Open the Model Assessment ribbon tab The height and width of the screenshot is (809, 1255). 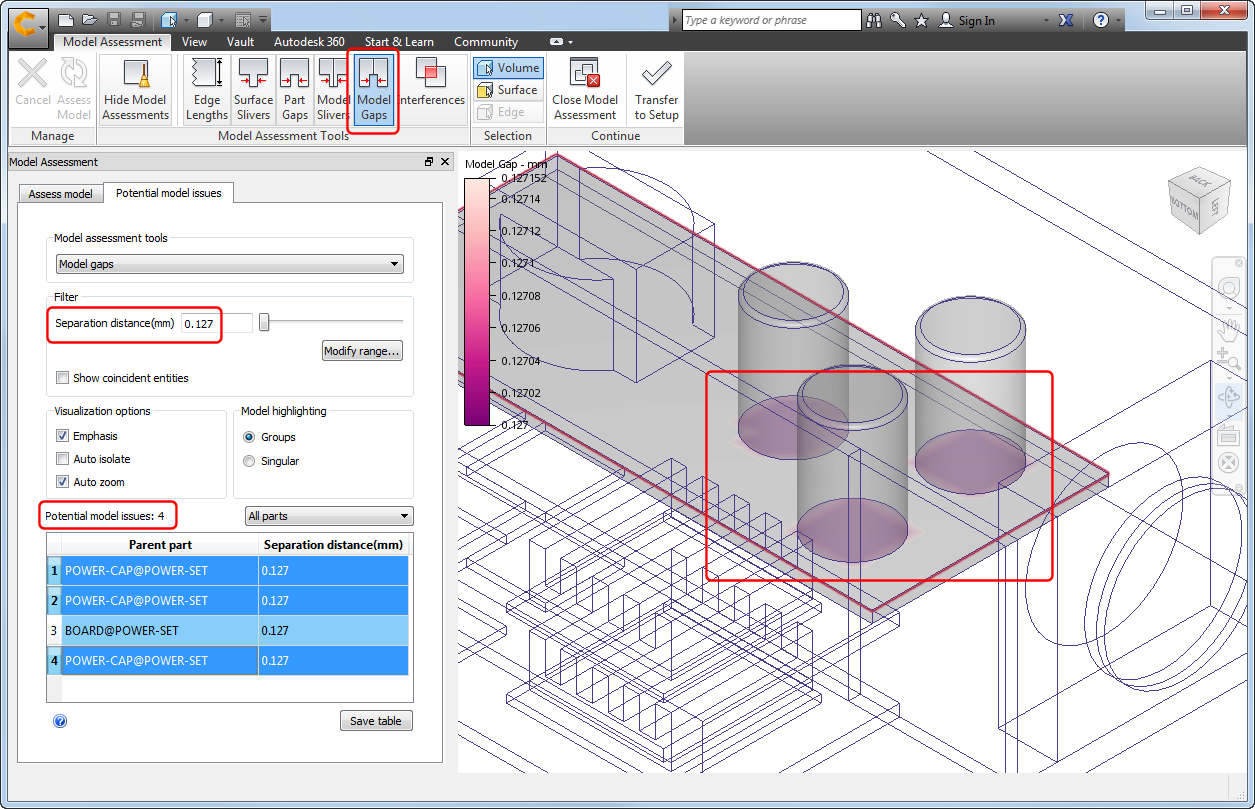click(x=112, y=42)
